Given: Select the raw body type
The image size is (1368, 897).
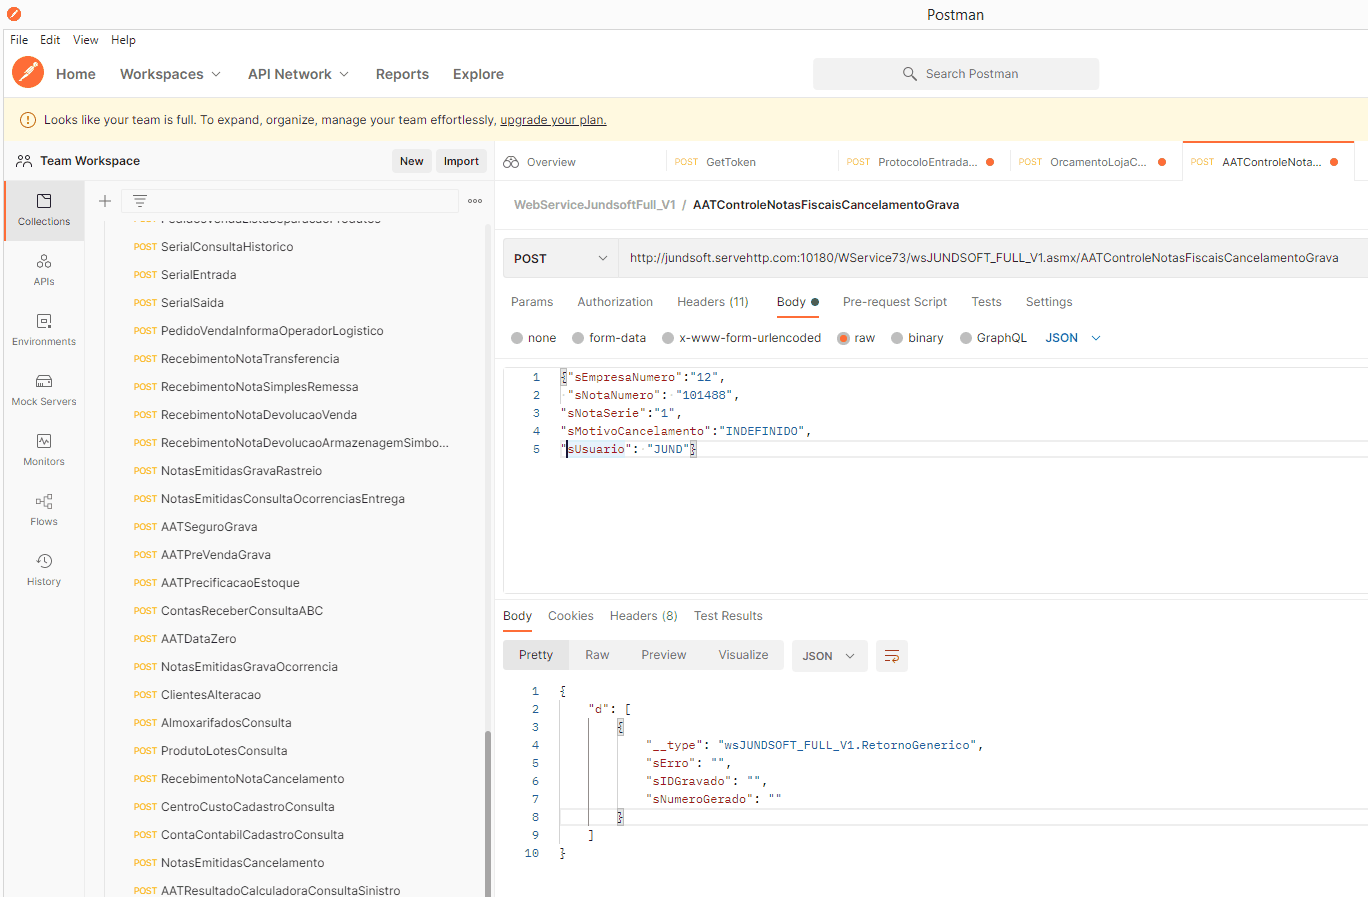Looking at the screenshot, I should pos(843,338).
